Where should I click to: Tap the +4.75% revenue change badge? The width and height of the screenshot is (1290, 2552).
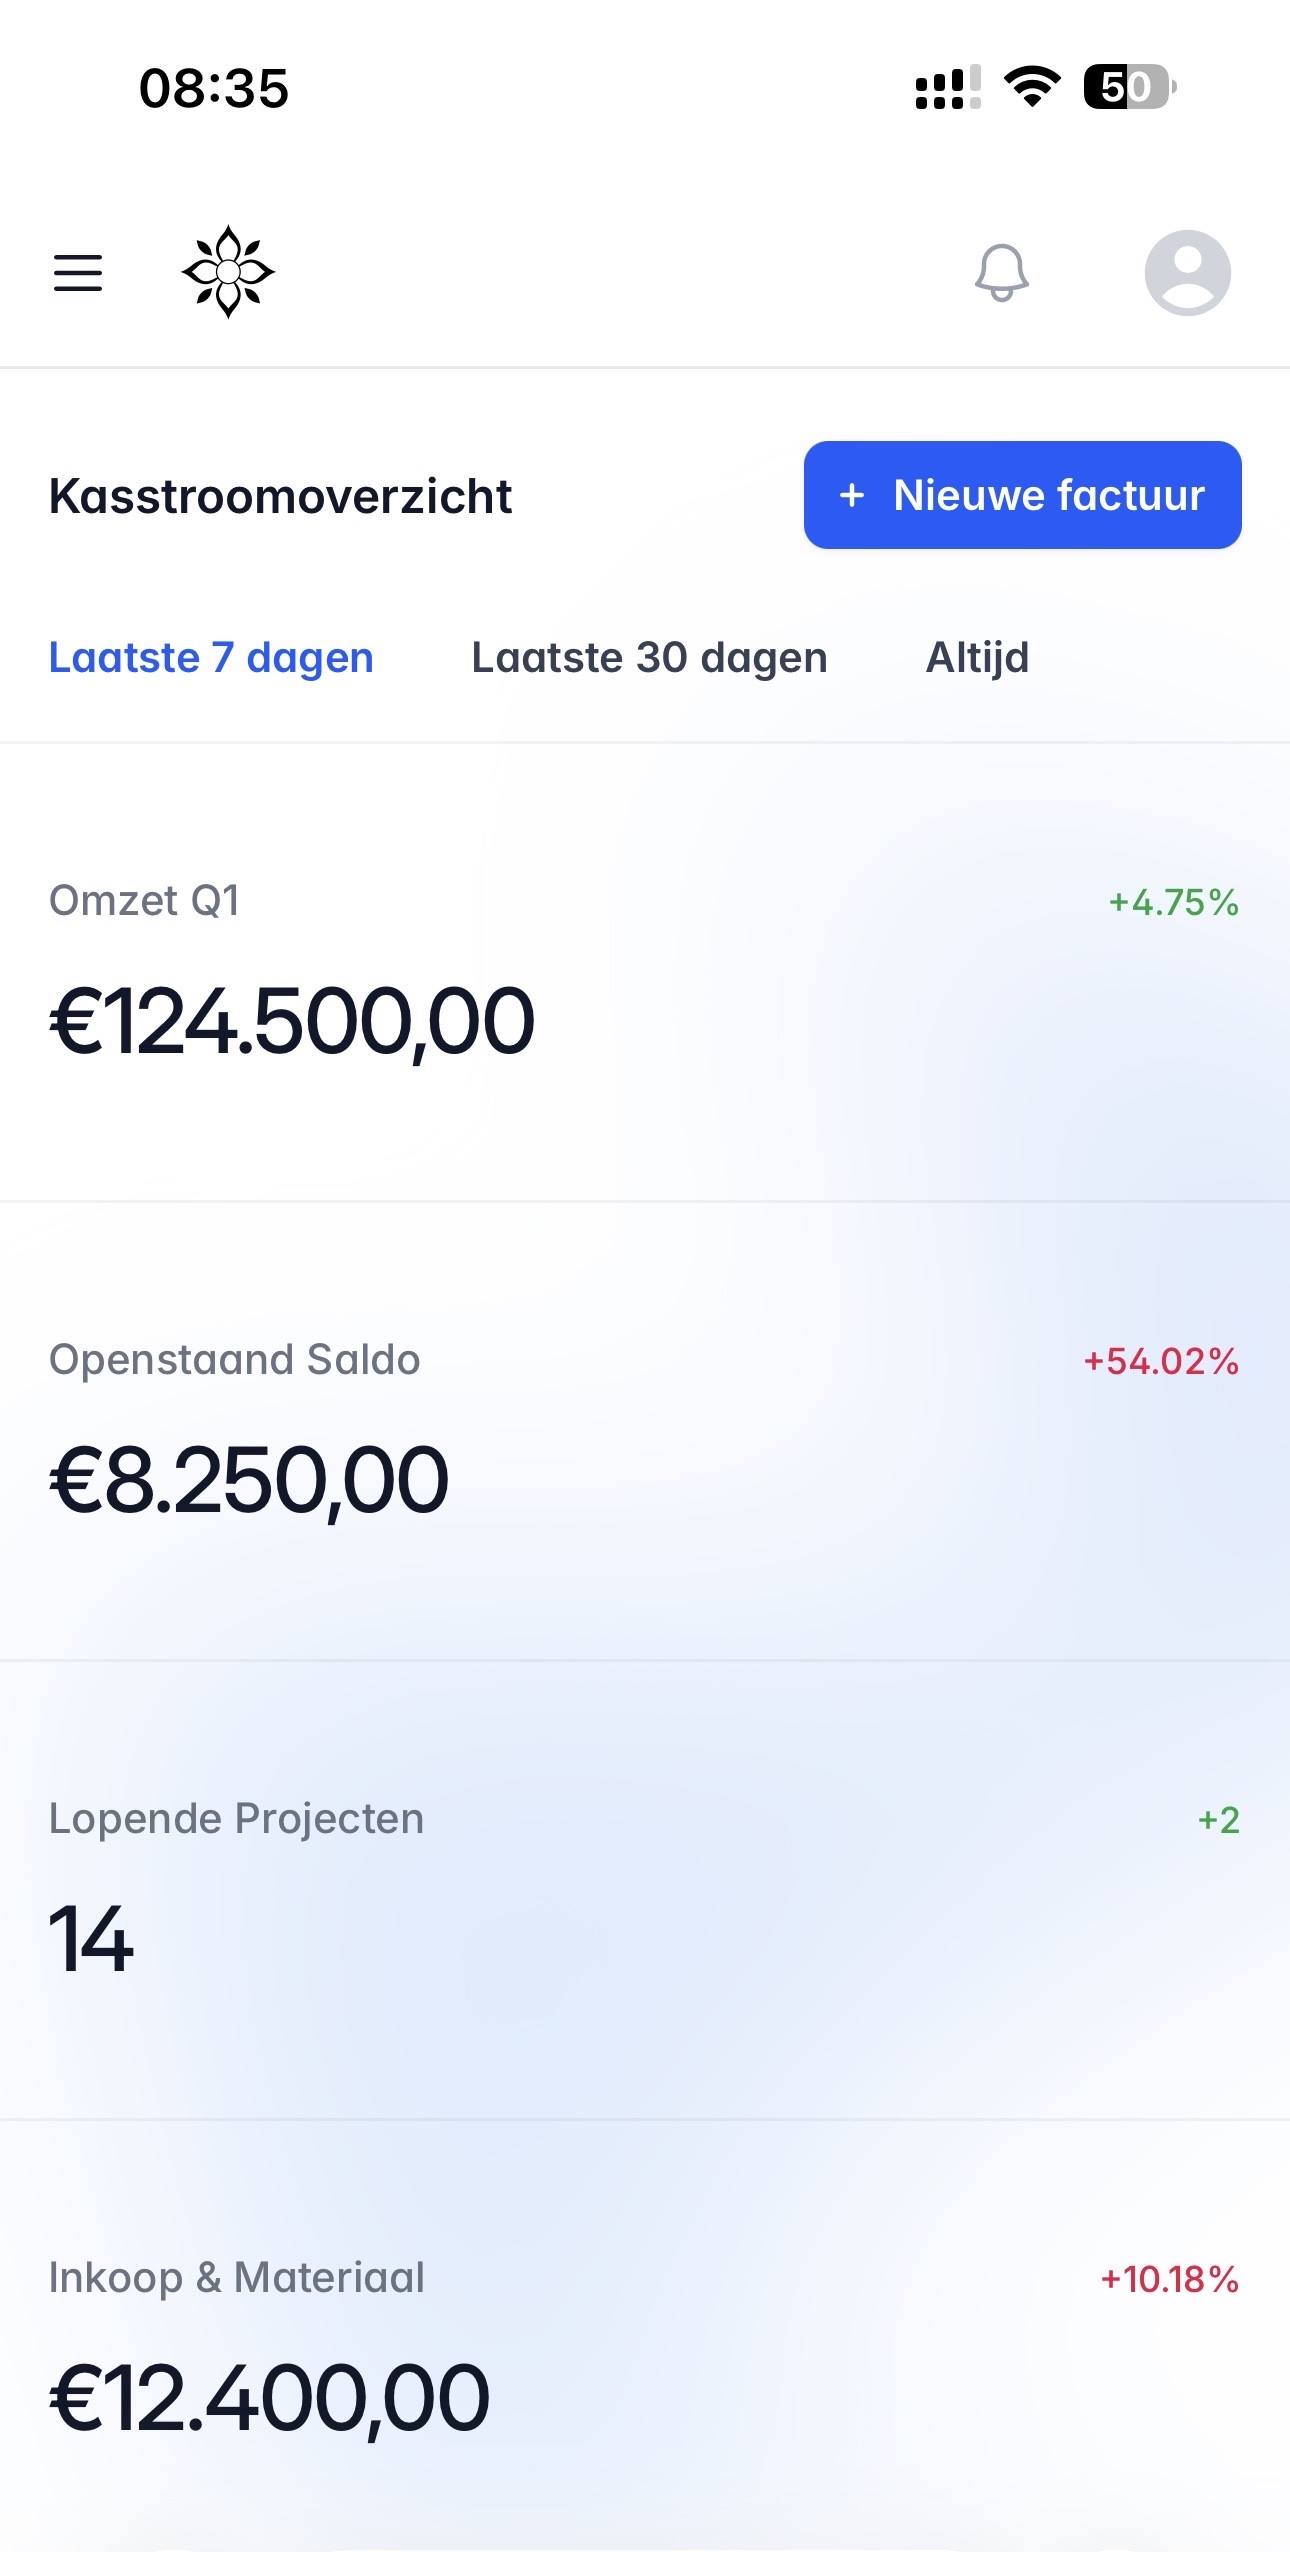point(1173,903)
